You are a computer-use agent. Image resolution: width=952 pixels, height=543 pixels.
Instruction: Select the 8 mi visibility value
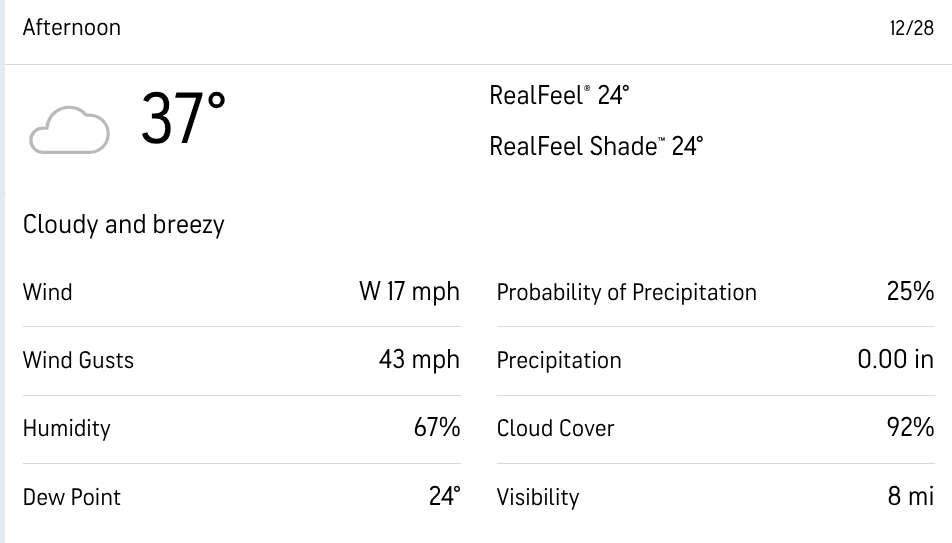[910, 497]
